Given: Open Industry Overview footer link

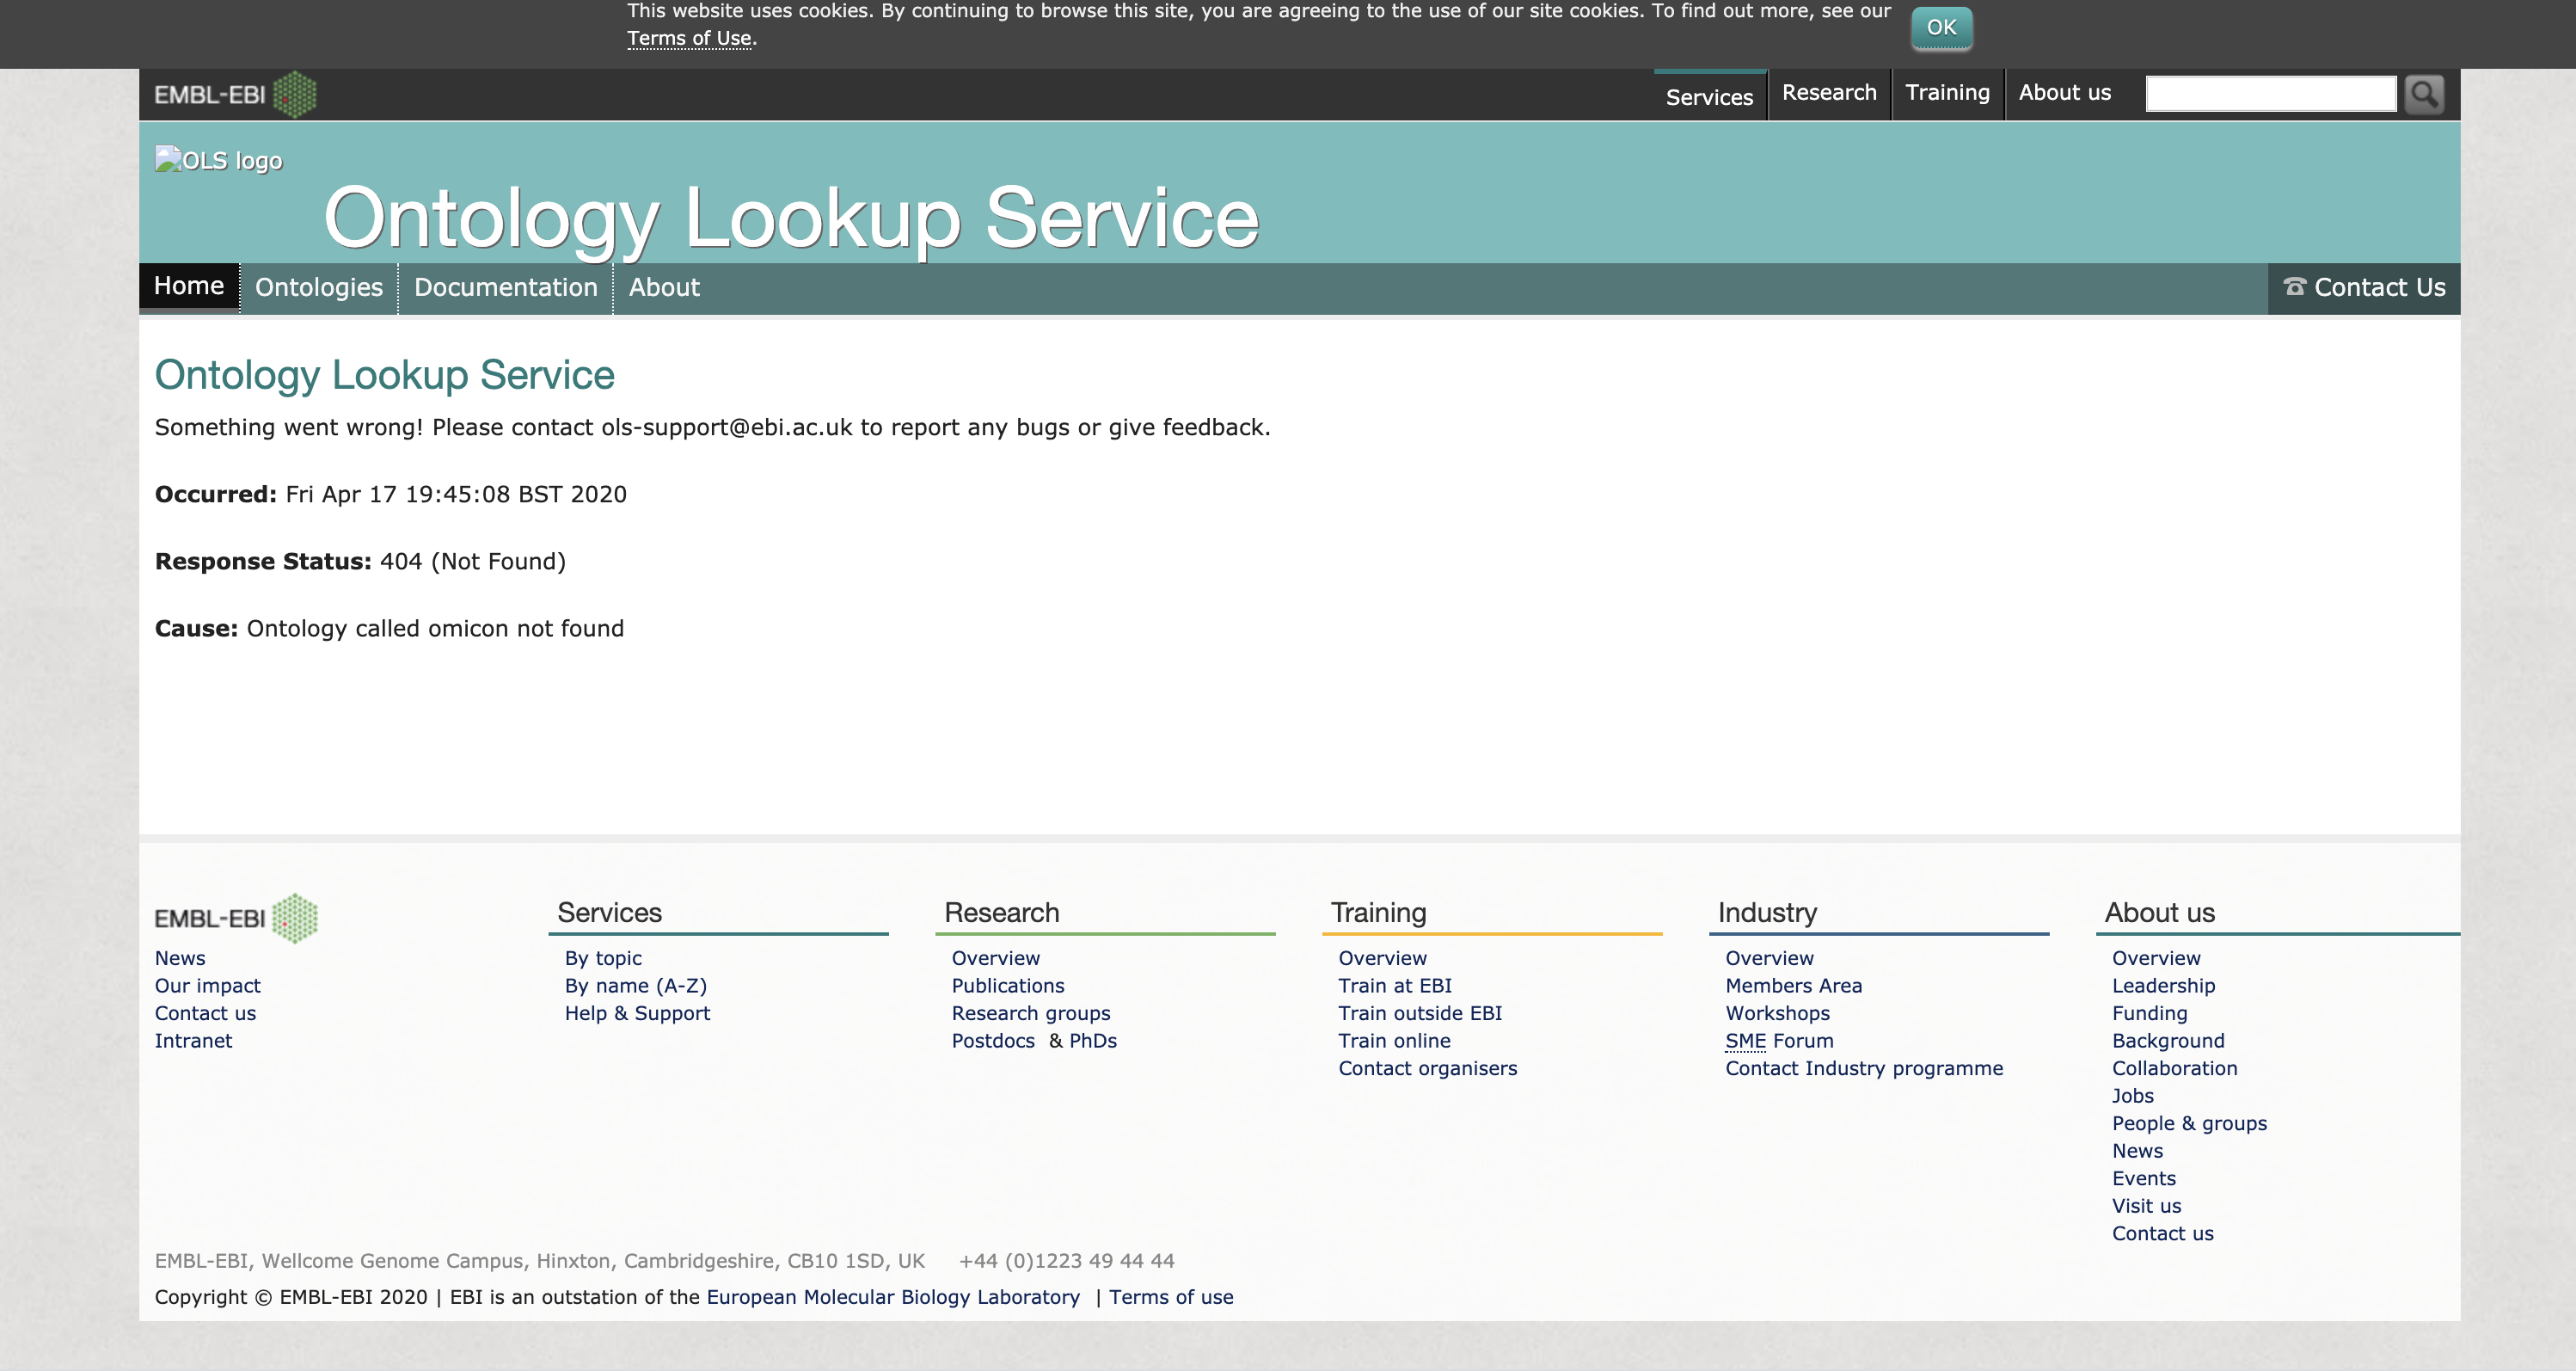Looking at the screenshot, I should pos(1769,958).
